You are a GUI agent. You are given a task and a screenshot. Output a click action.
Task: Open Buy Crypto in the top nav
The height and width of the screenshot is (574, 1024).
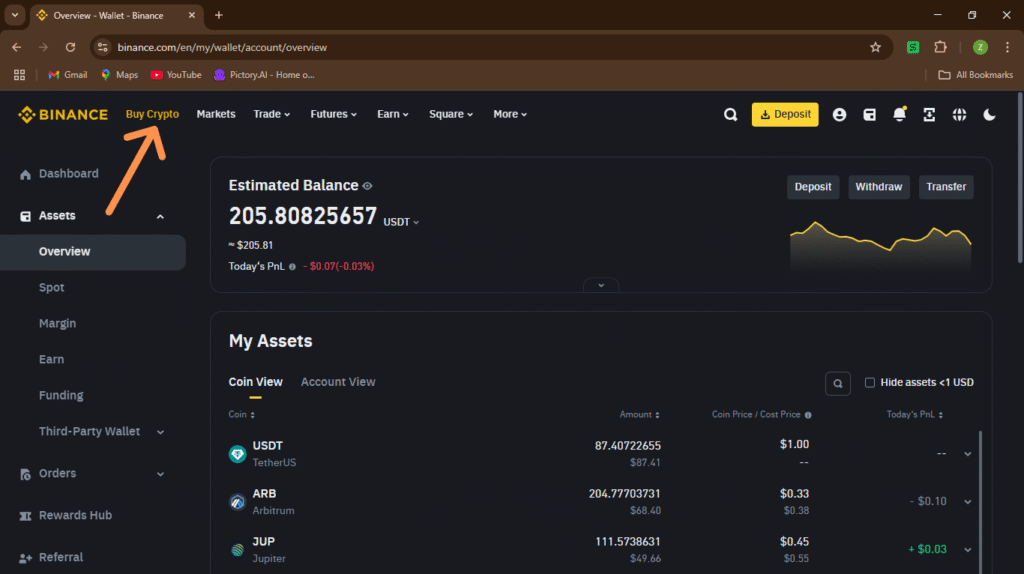pos(152,114)
